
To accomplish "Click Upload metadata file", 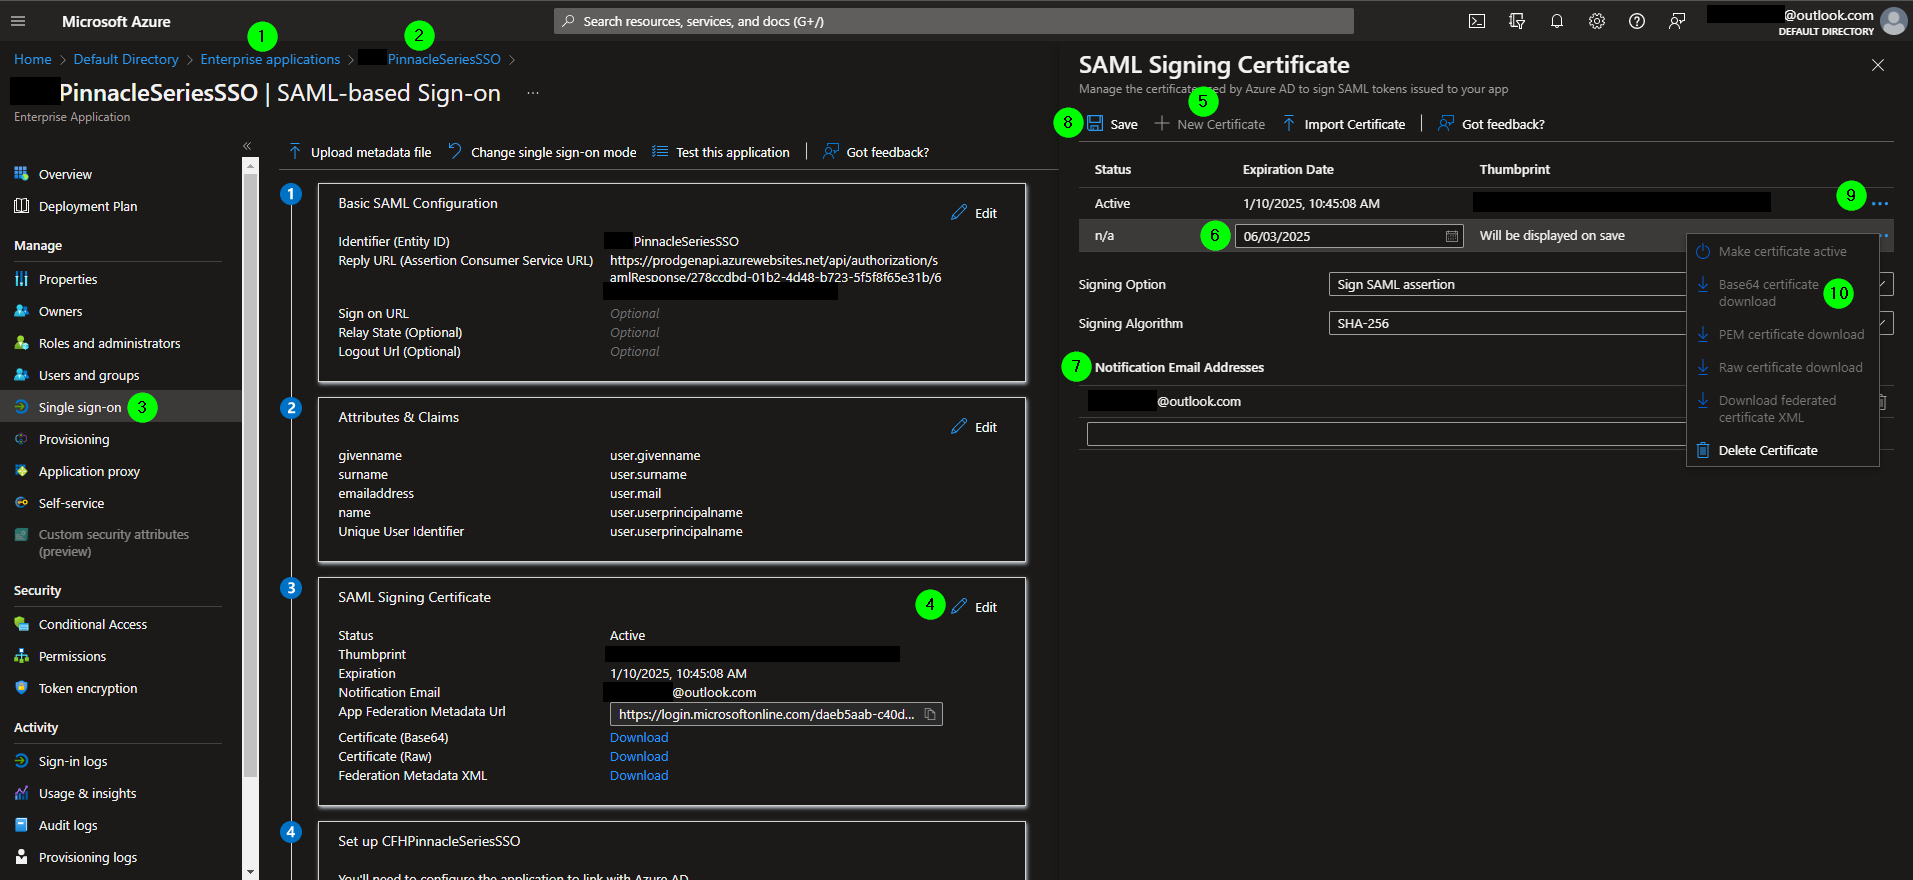I will pyautogui.click(x=360, y=152).
